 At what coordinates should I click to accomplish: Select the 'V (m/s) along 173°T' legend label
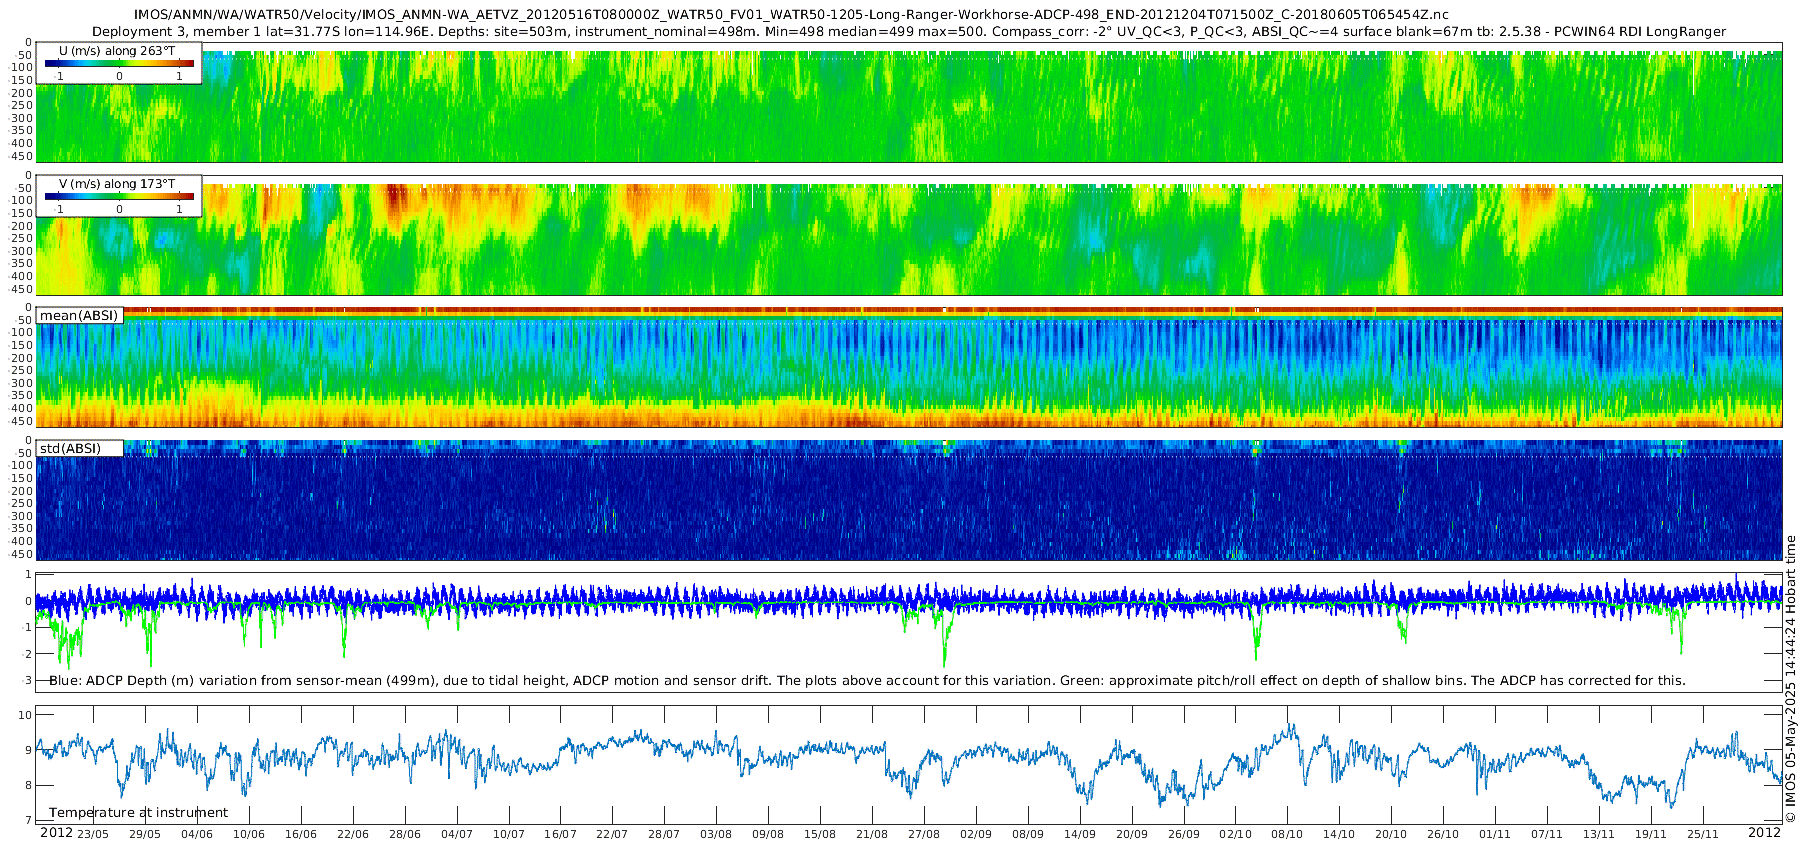click(x=118, y=184)
